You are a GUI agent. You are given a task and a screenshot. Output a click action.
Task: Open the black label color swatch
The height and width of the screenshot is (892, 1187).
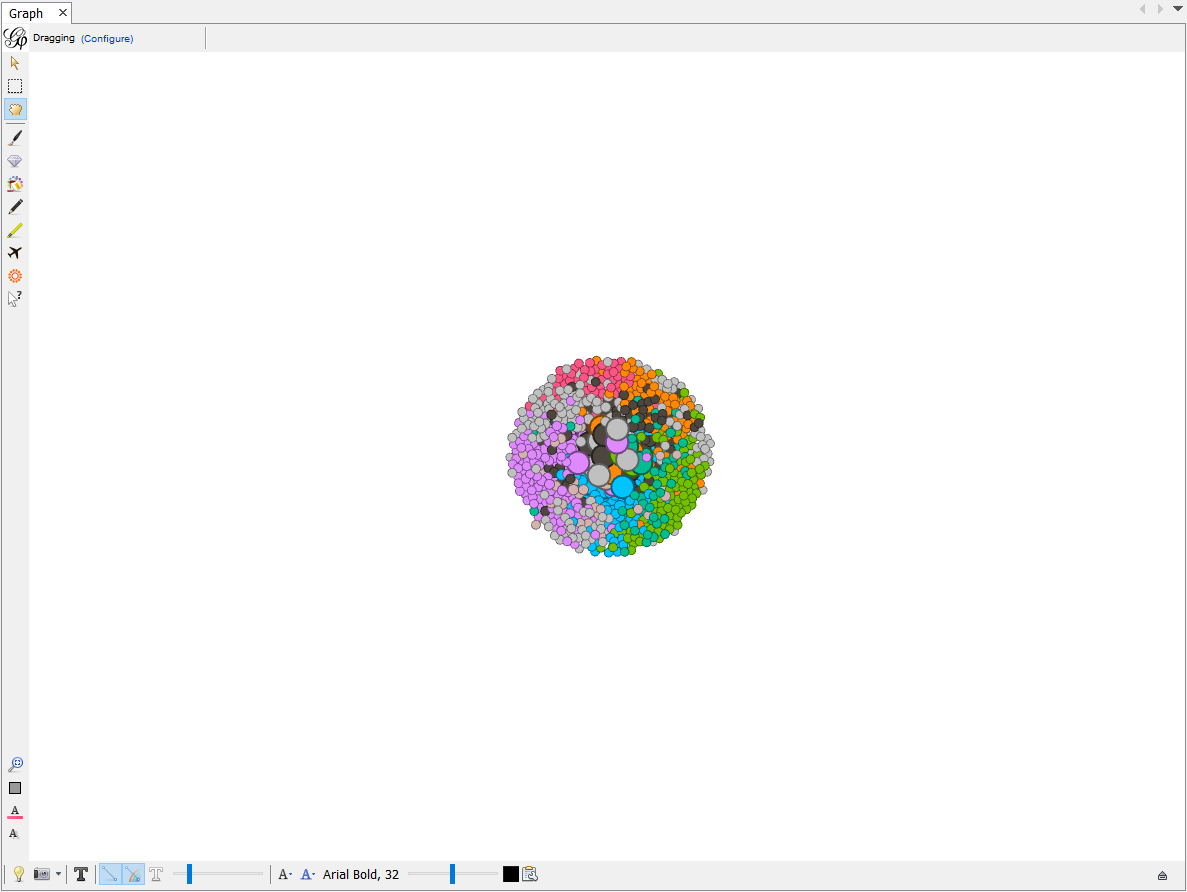coord(511,875)
